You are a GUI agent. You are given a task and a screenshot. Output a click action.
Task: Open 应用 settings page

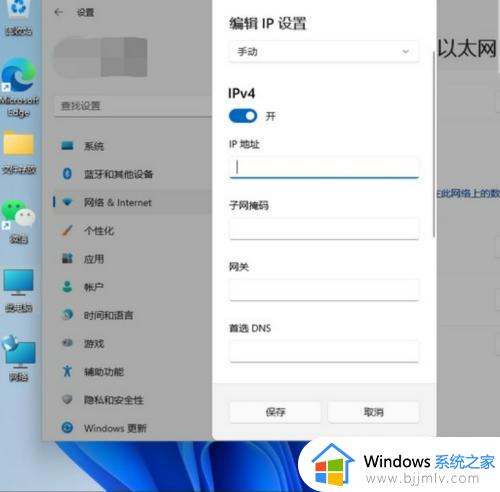pos(132,259)
